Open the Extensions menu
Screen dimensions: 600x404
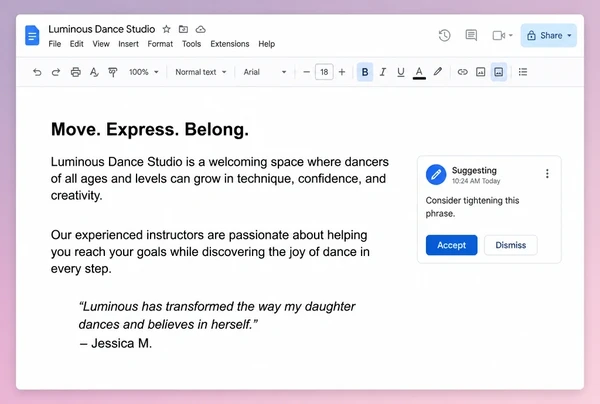coord(230,44)
